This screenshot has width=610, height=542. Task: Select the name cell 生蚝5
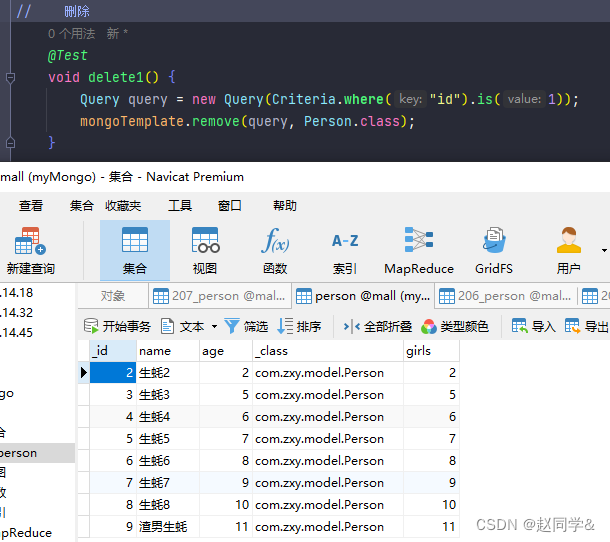[x=168, y=439]
